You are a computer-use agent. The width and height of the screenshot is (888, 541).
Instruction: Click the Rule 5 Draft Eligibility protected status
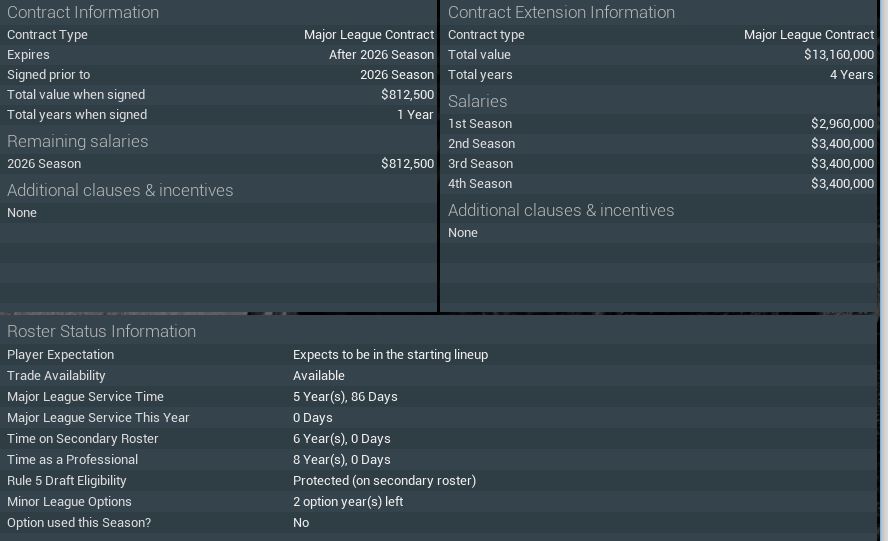(384, 480)
